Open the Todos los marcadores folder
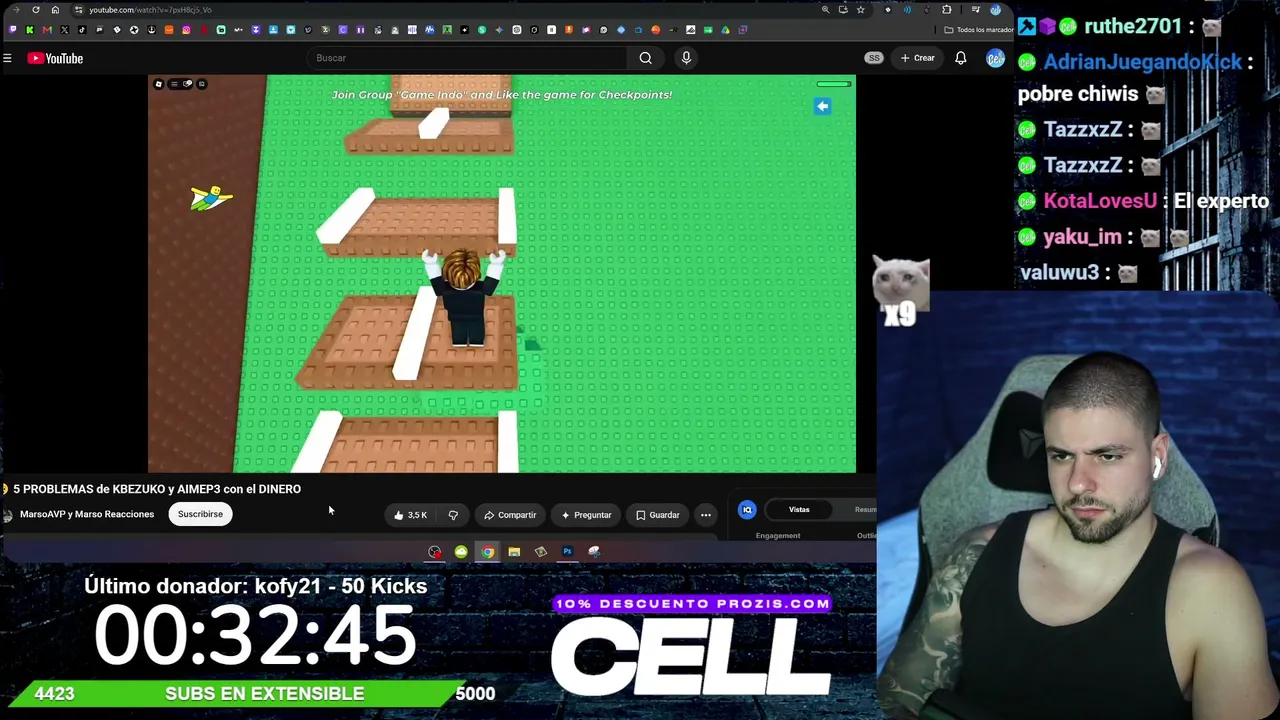This screenshot has height=720, width=1280. (977, 30)
